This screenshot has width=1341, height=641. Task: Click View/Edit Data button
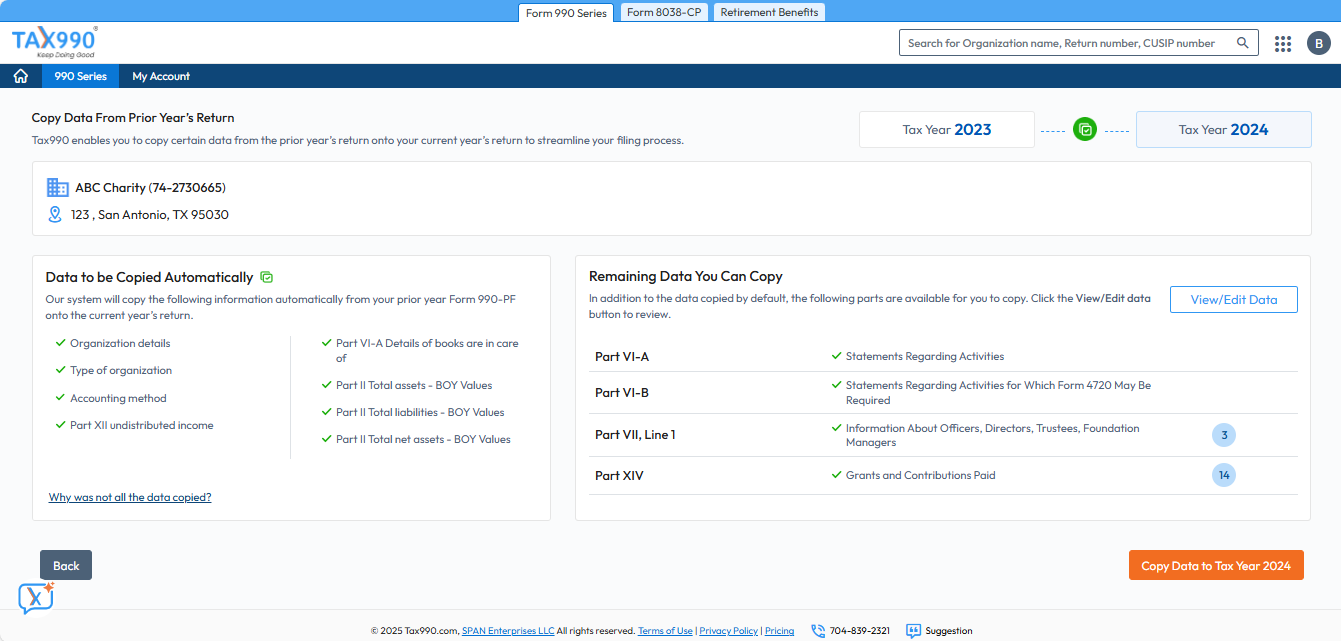[x=1234, y=299]
